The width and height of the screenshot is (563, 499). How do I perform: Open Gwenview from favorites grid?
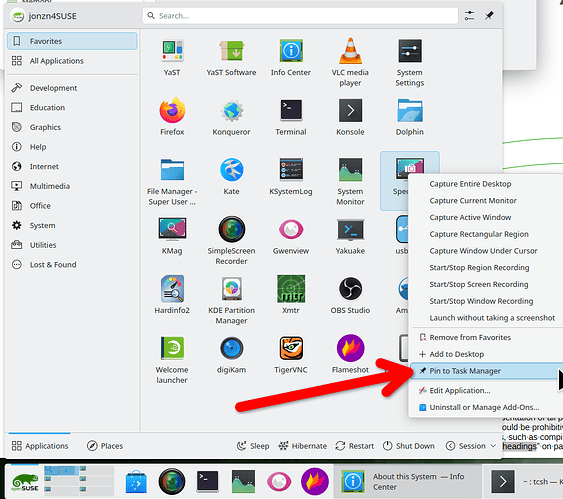[291, 236]
